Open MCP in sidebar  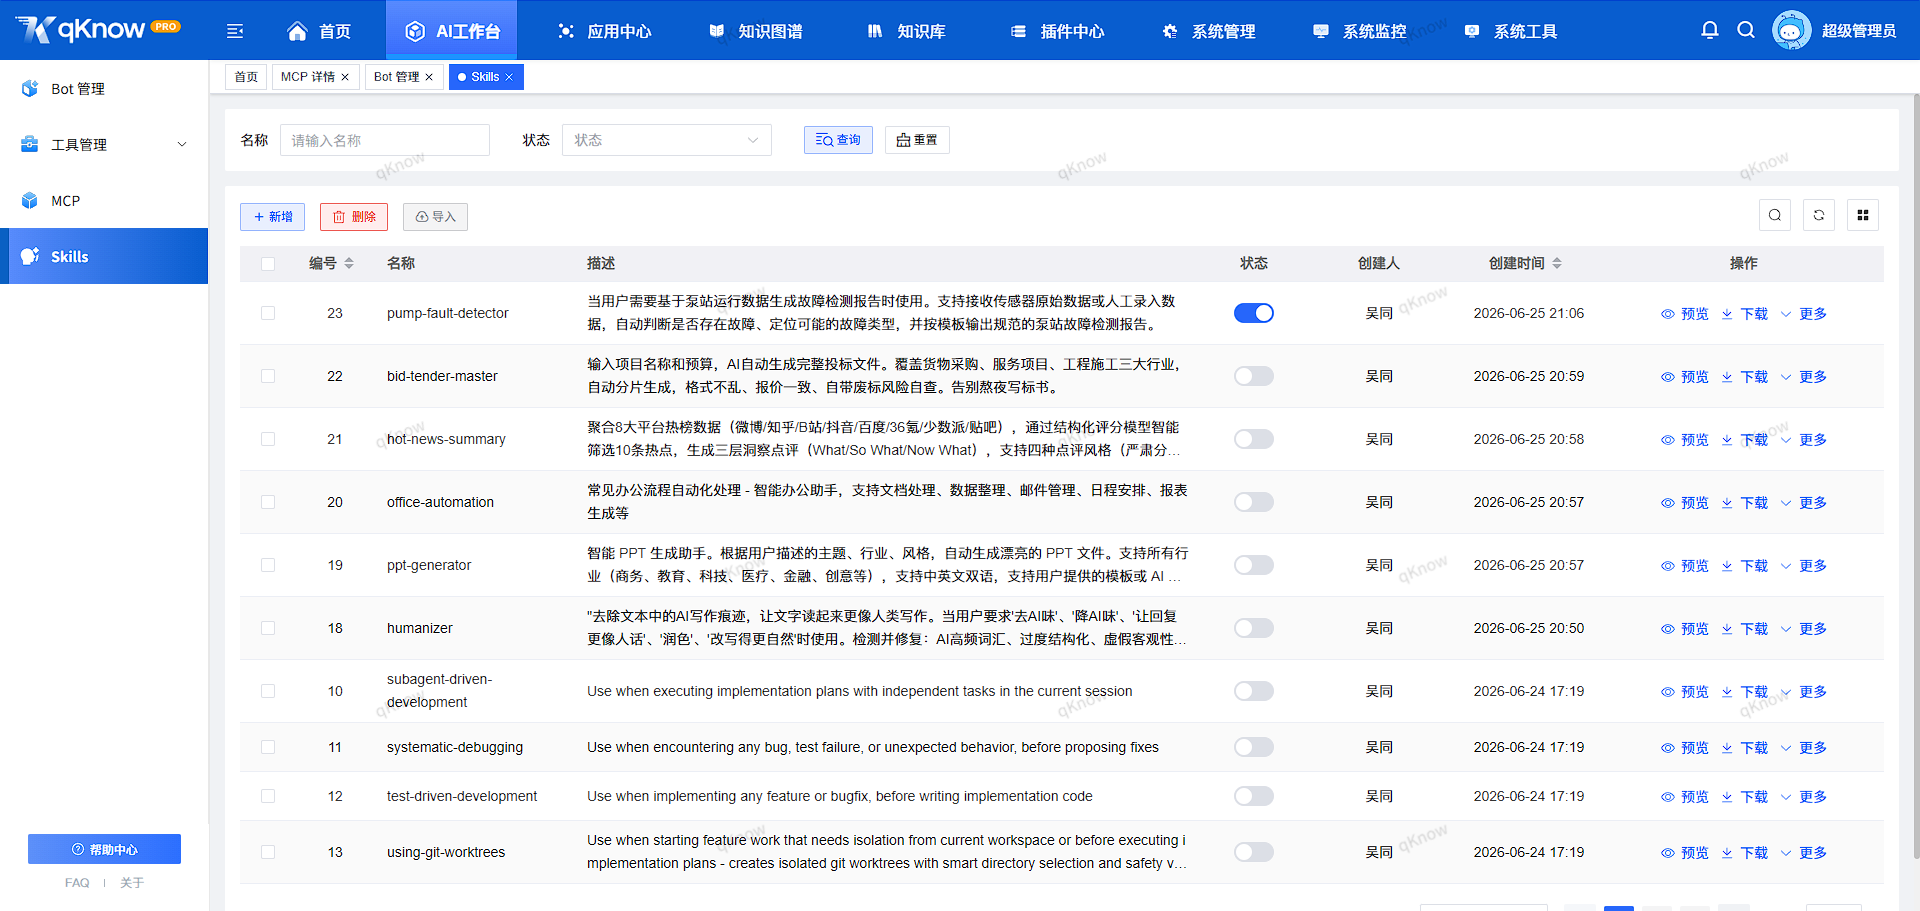coord(104,200)
